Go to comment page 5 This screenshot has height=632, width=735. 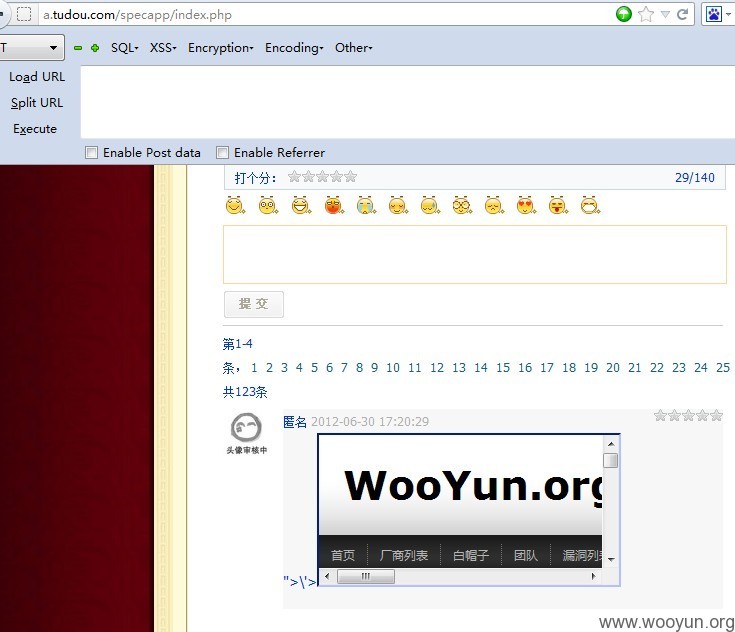[314, 368]
